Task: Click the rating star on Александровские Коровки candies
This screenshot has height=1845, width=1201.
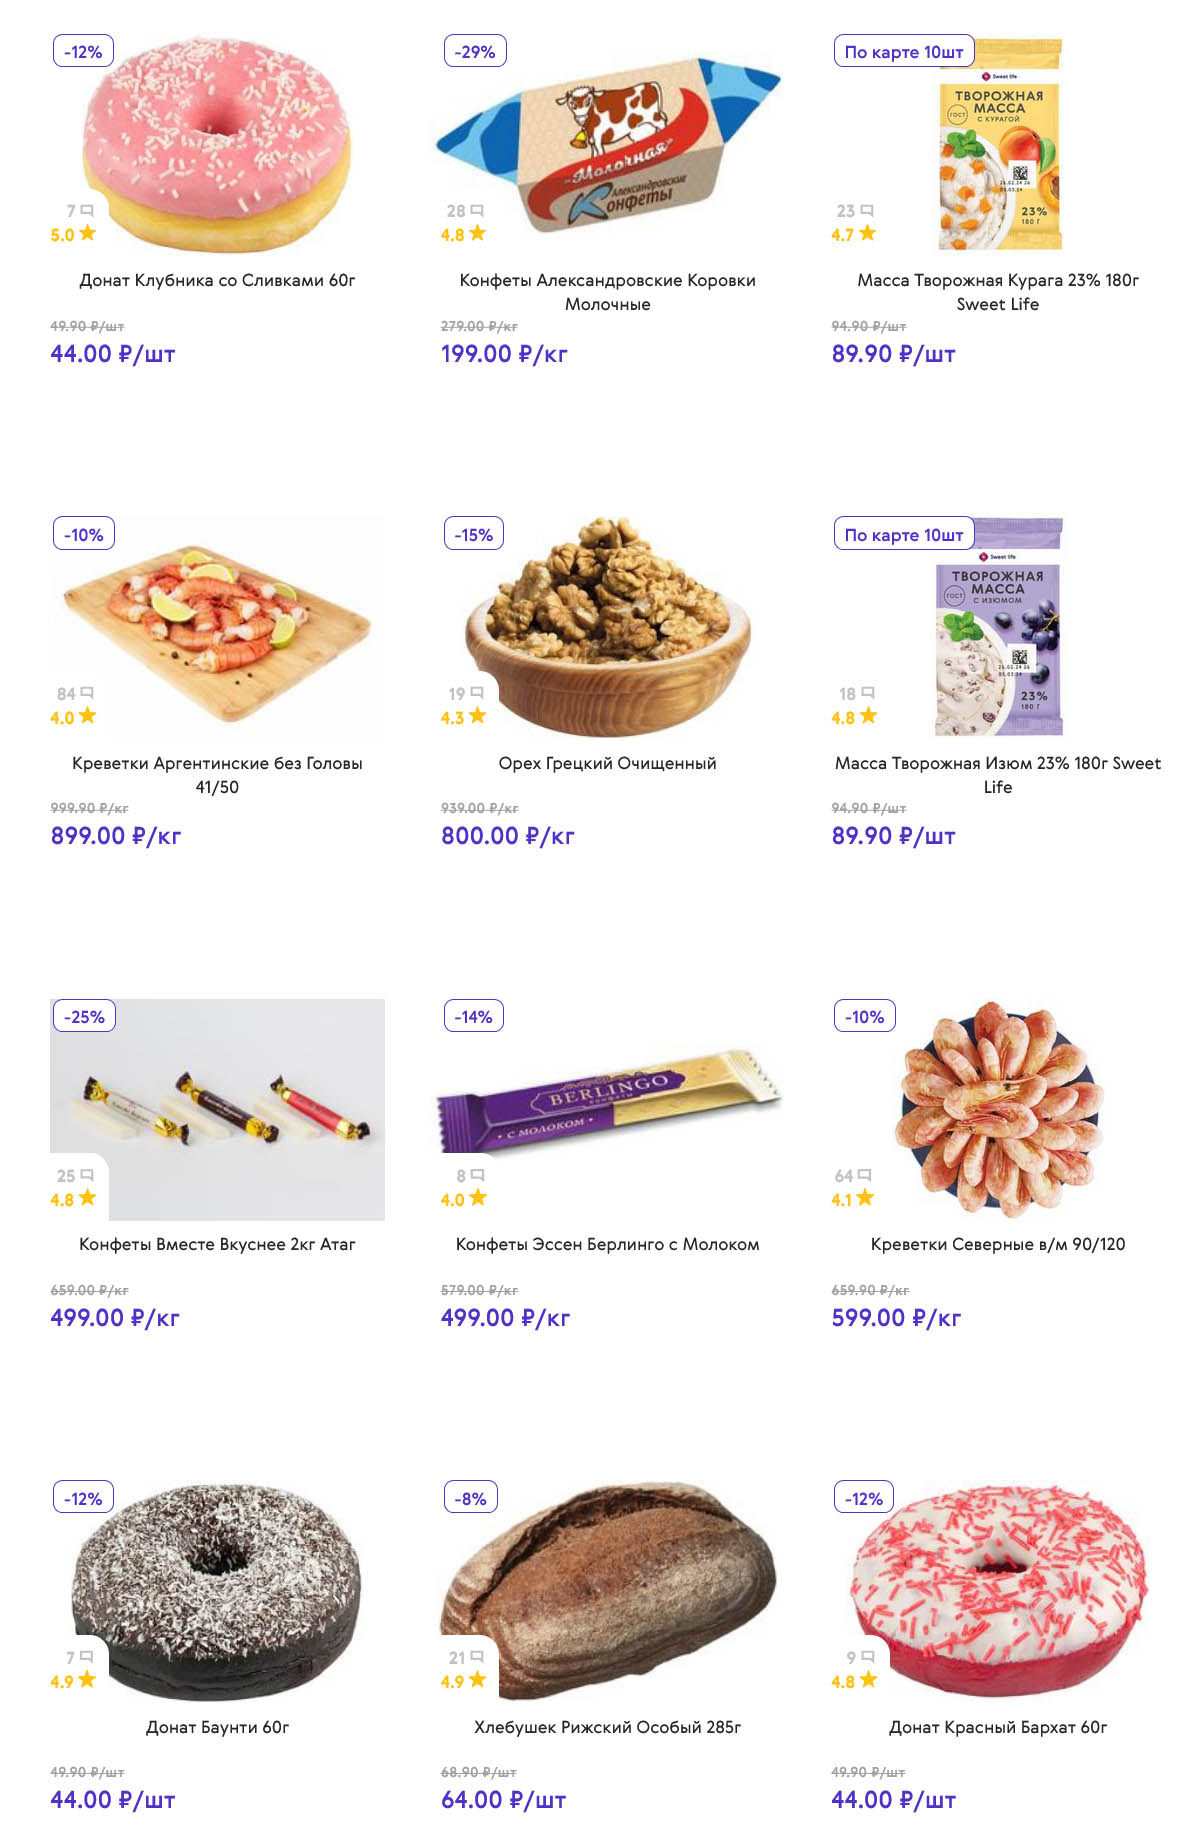Action: coord(478,233)
